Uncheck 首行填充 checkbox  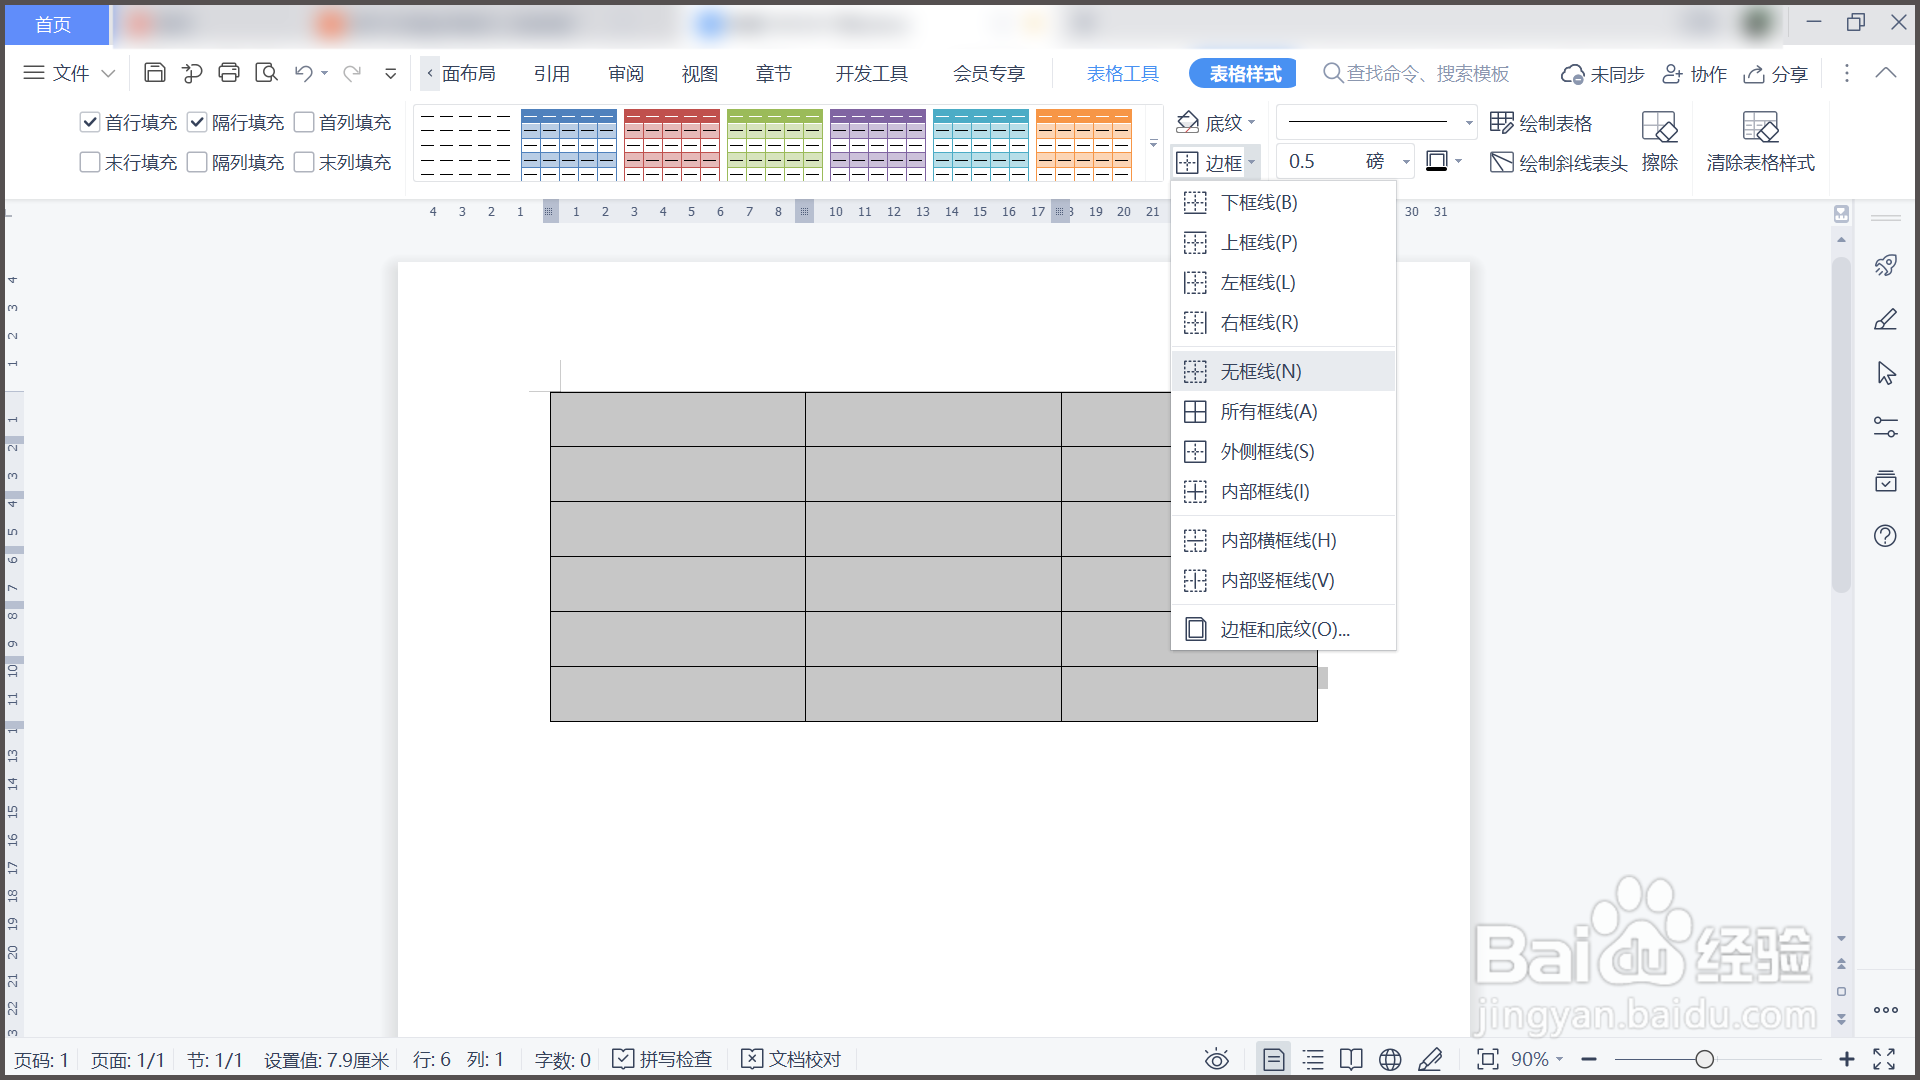click(x=90, y=122)
